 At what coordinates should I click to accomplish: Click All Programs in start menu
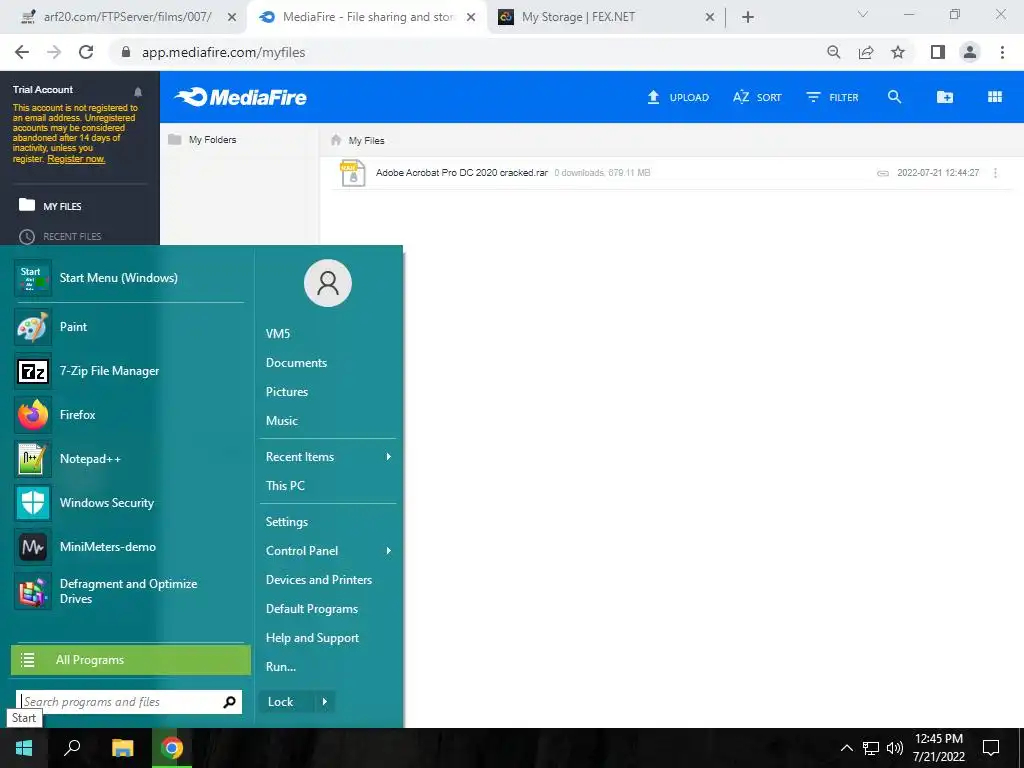tap(131, 660)
